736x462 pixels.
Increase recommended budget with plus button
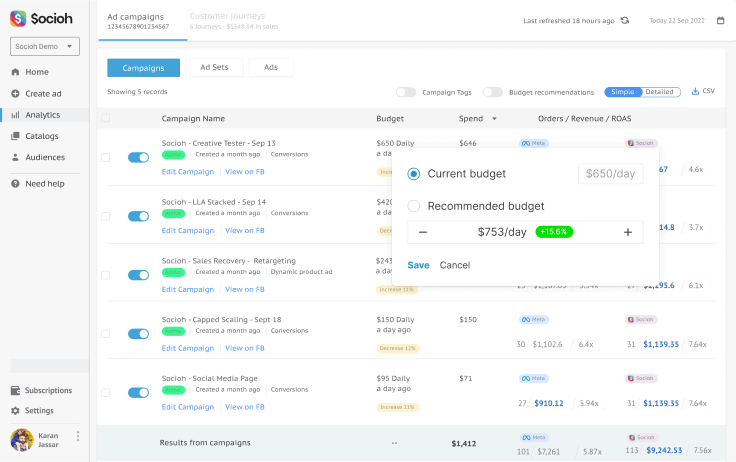click(x=628, y=232)
